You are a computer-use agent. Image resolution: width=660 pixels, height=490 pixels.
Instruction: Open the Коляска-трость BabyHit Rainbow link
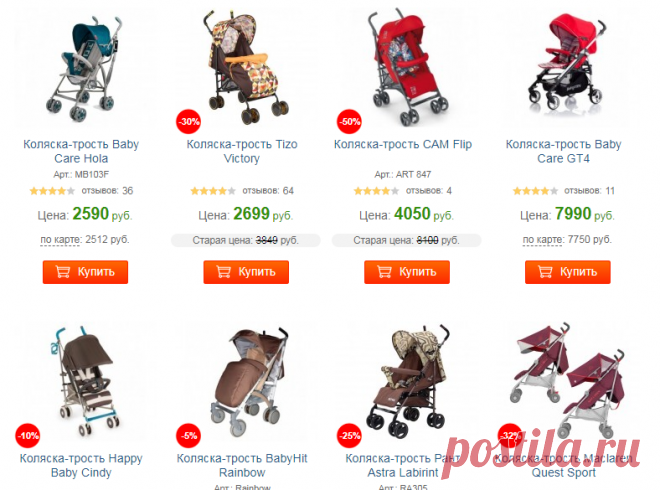point(242,465)
